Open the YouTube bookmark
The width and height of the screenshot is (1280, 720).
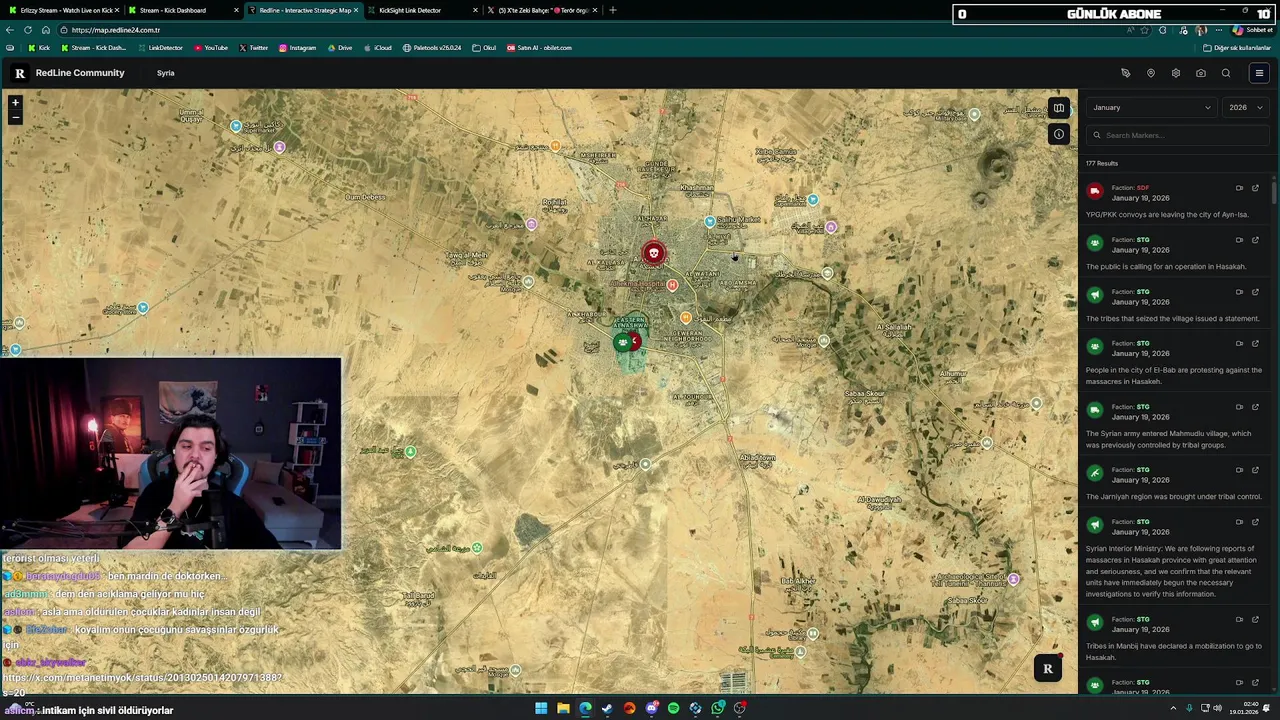(x=211, y=48)
